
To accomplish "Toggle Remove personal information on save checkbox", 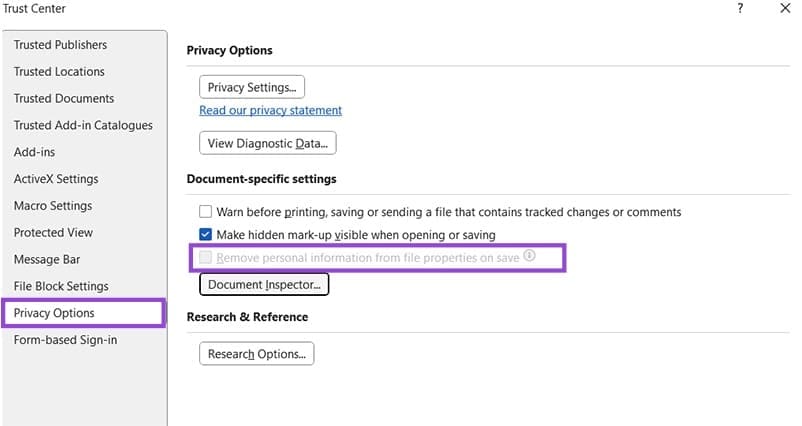I will (x=206, y=258).
